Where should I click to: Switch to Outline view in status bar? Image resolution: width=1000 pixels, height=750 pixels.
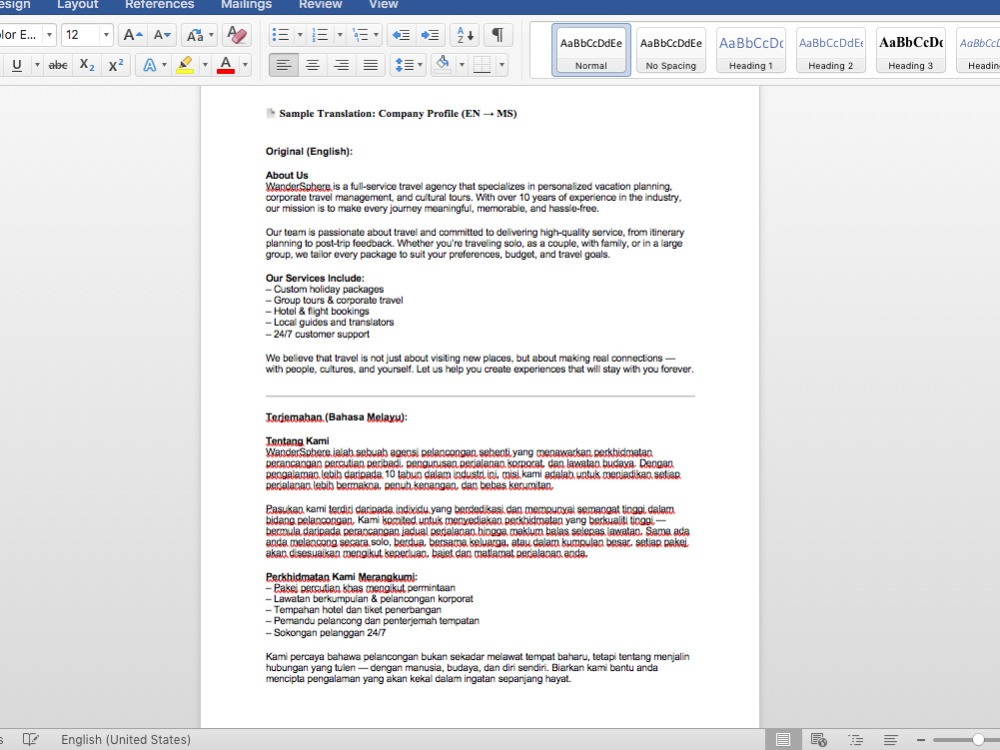coord(855,740)
